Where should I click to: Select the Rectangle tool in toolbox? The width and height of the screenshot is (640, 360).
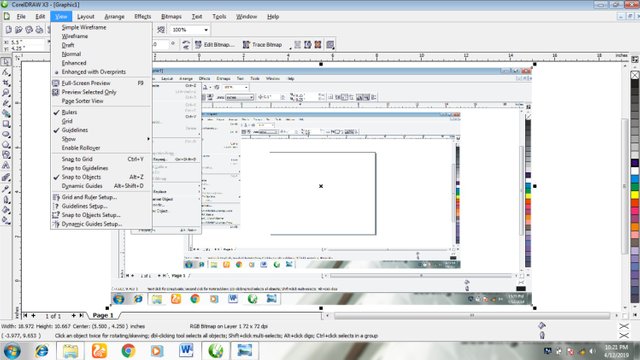click(x=6, y=124)
